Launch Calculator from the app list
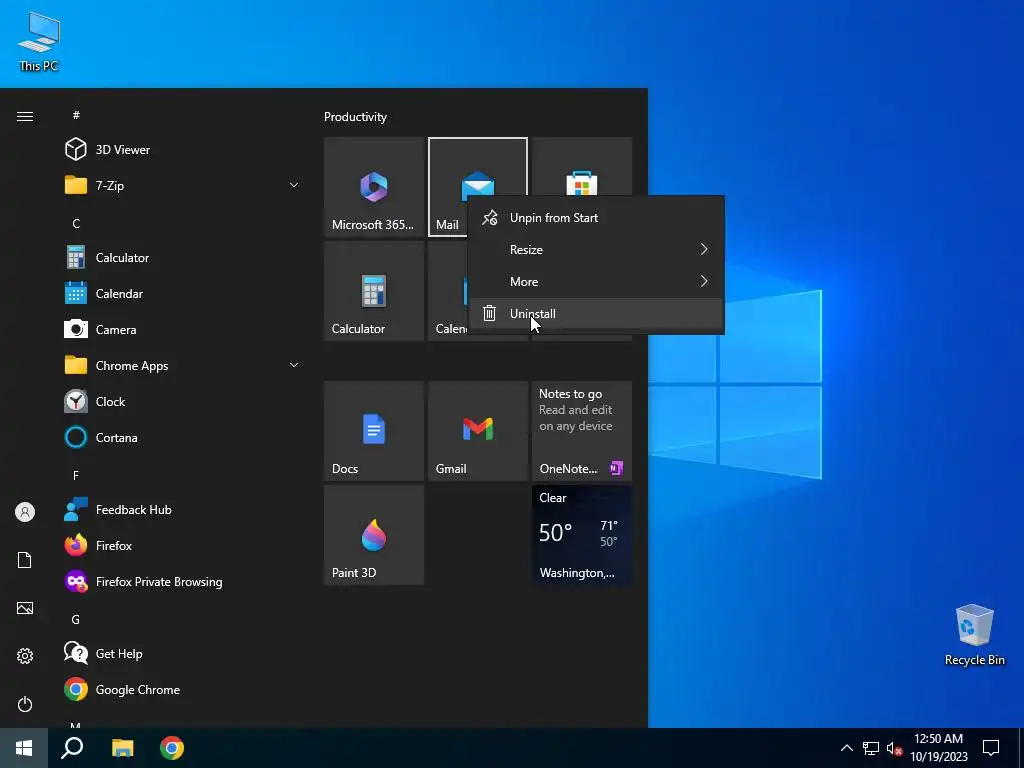Screen dimensions: 1024x768 click(x=183, y=257)
